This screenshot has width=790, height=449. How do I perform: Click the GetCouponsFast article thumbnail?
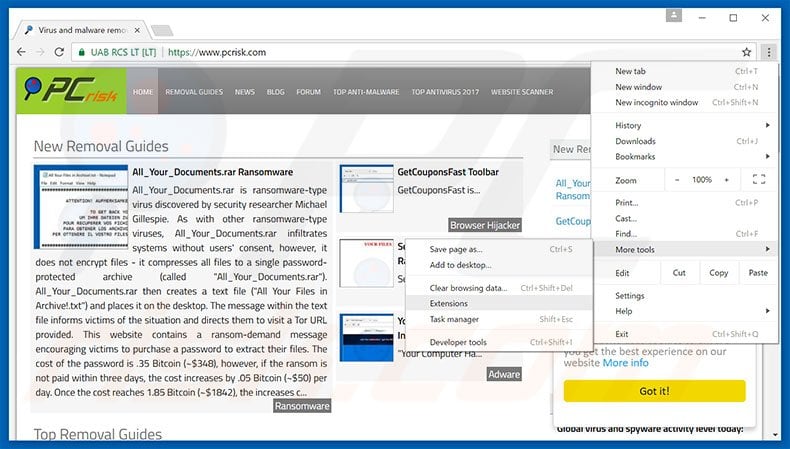[367, 188]
